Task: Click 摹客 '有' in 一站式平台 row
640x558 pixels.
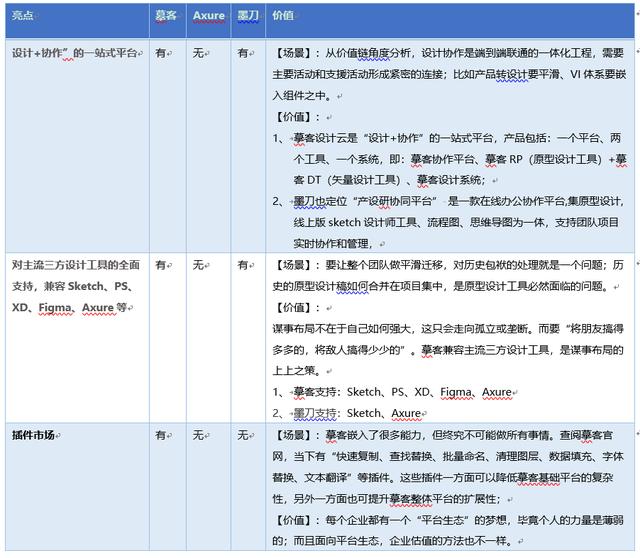Action: [x=161, y=53]
